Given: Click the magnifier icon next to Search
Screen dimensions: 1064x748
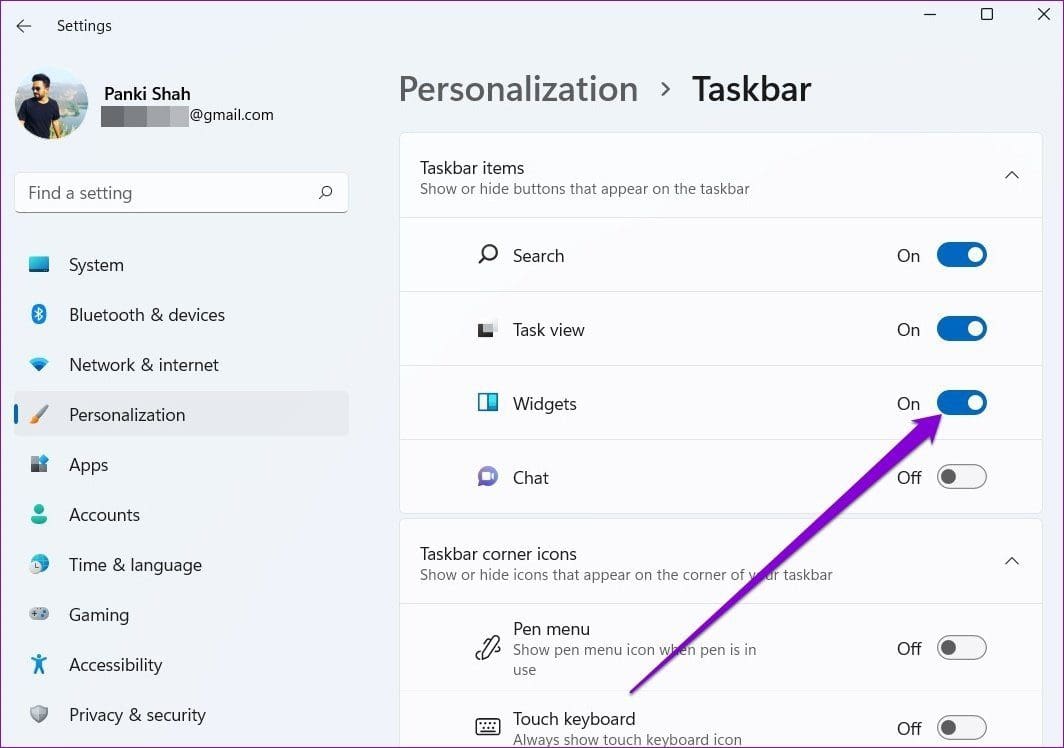Looking at the screenshot, I should point(489,254).
